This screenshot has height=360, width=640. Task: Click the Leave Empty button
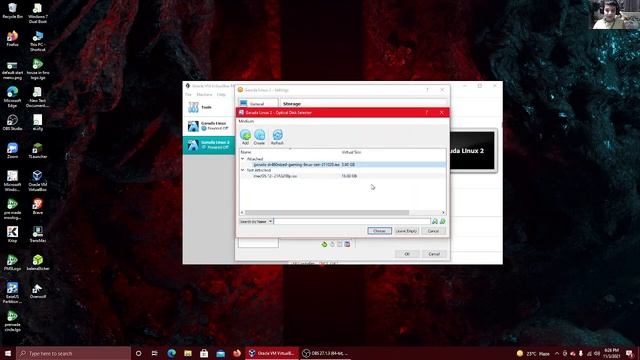(x=407, y=231)
